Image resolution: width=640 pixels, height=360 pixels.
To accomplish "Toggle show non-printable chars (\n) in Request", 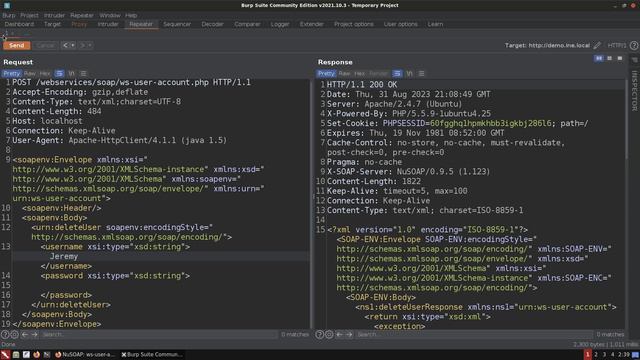I will (71, 73).
